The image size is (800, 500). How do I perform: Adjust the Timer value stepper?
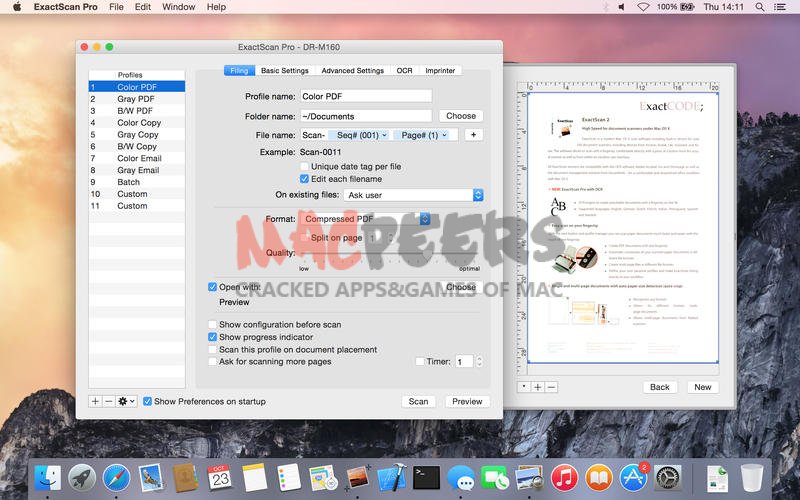point(479,361)
